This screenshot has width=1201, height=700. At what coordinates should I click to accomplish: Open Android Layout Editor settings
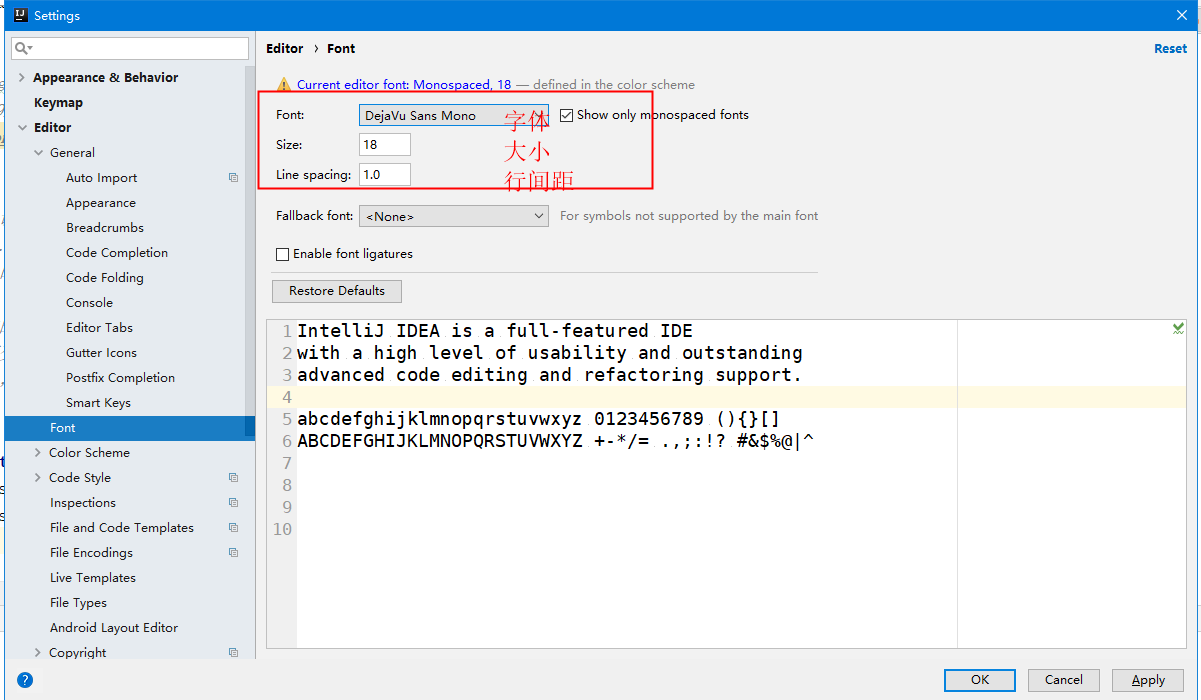[114, 628]
